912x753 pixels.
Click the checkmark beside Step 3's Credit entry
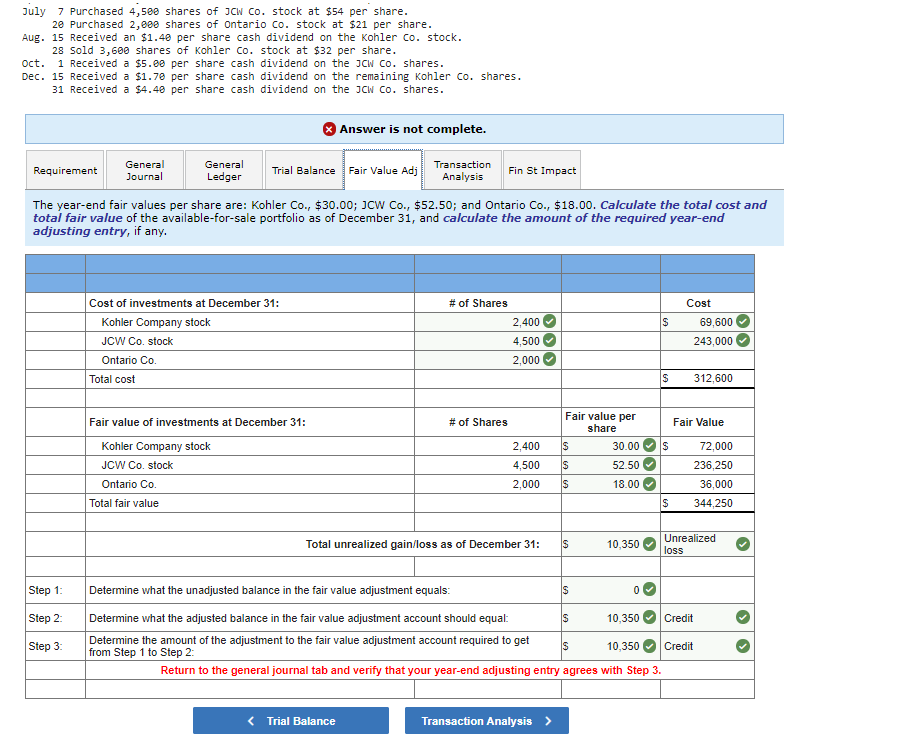tap(742, 646)
